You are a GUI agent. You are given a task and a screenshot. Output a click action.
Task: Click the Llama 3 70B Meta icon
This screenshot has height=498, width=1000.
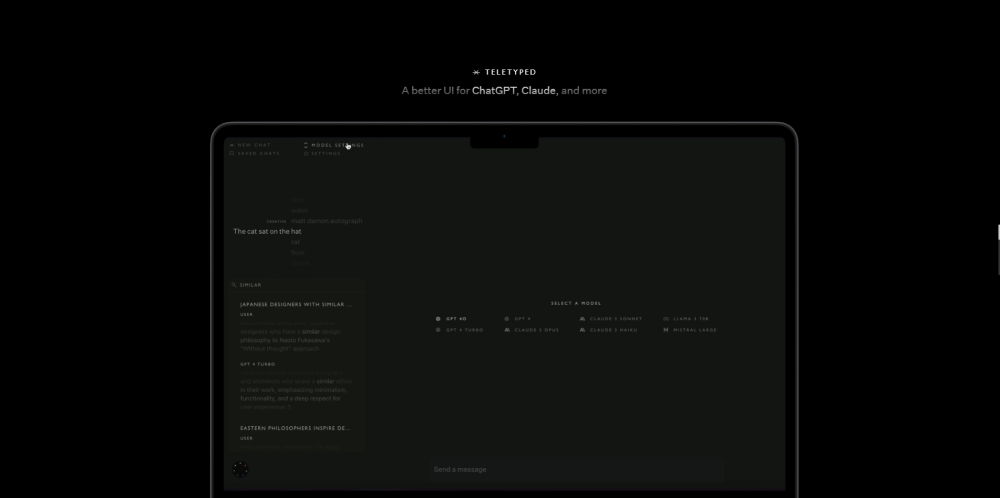(666, 318)
